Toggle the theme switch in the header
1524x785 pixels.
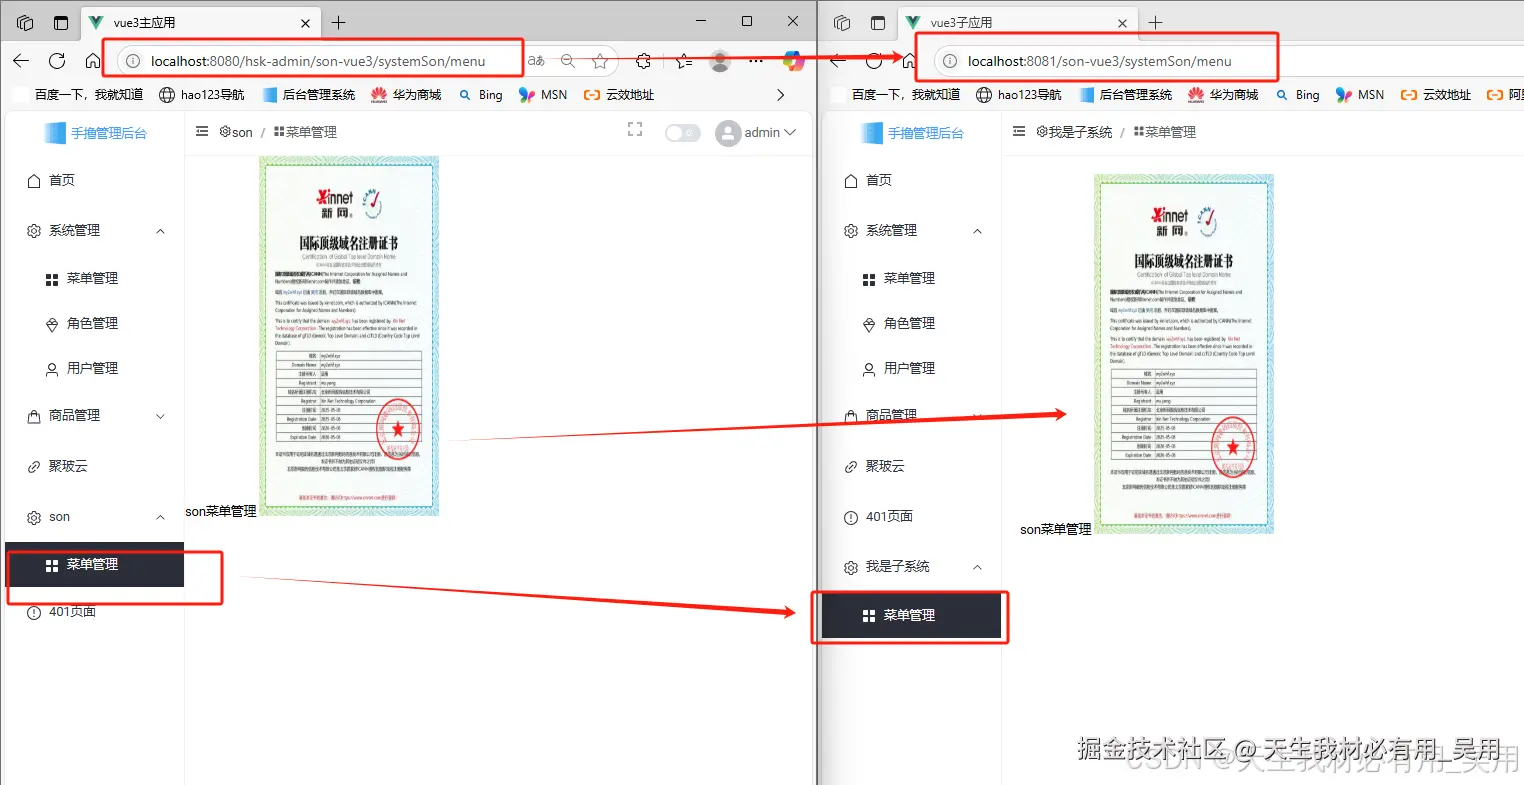[683, 131]
